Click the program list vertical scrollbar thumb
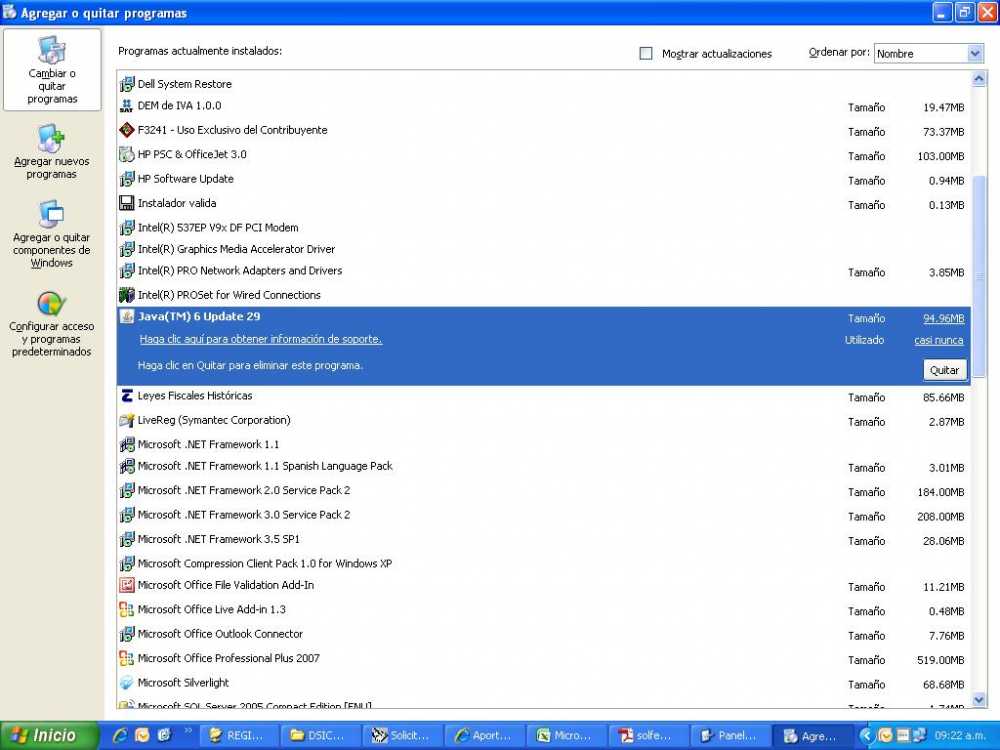 (x=979, y=276)
